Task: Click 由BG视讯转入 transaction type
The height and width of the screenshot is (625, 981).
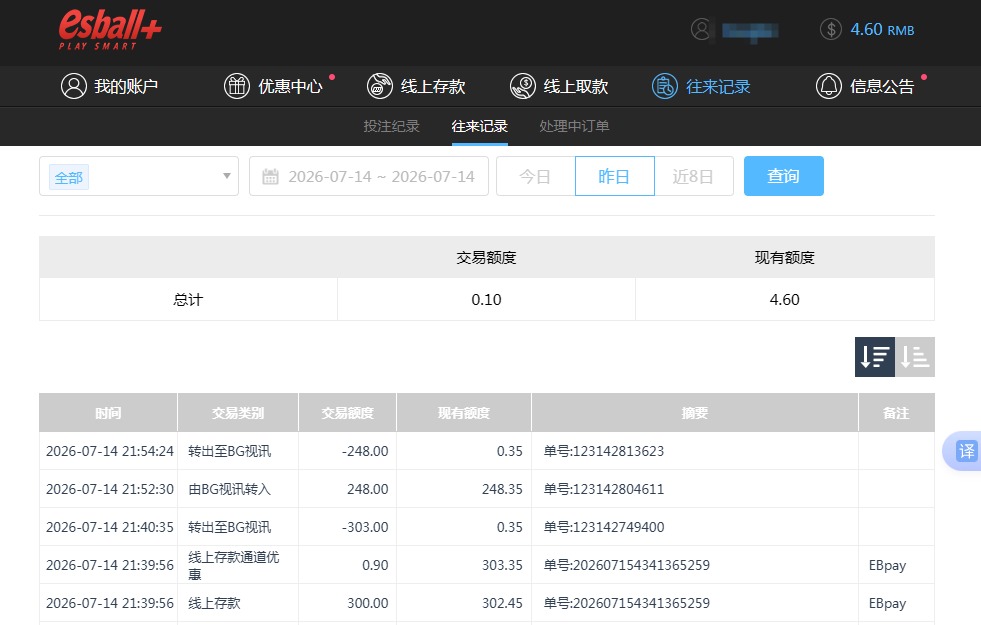Action: [x=230, y=489]
